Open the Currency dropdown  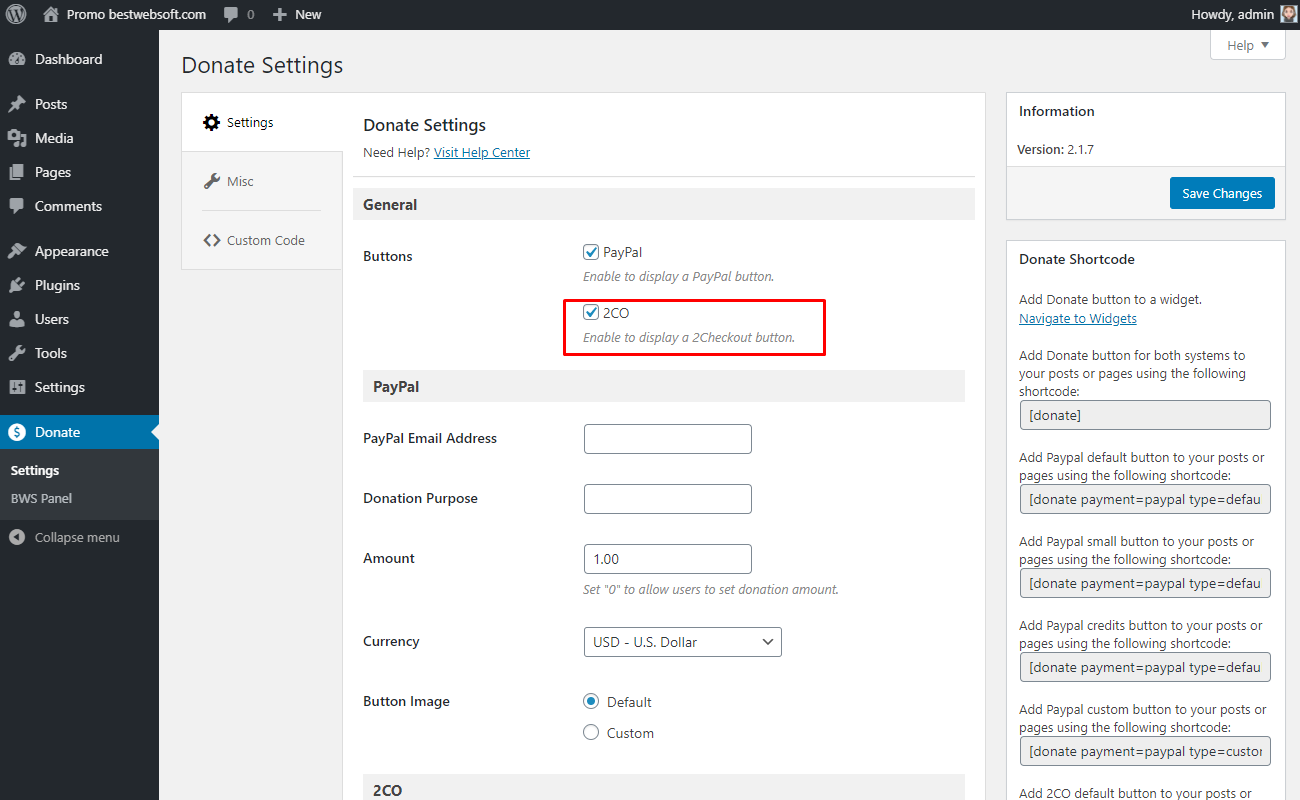682,642
